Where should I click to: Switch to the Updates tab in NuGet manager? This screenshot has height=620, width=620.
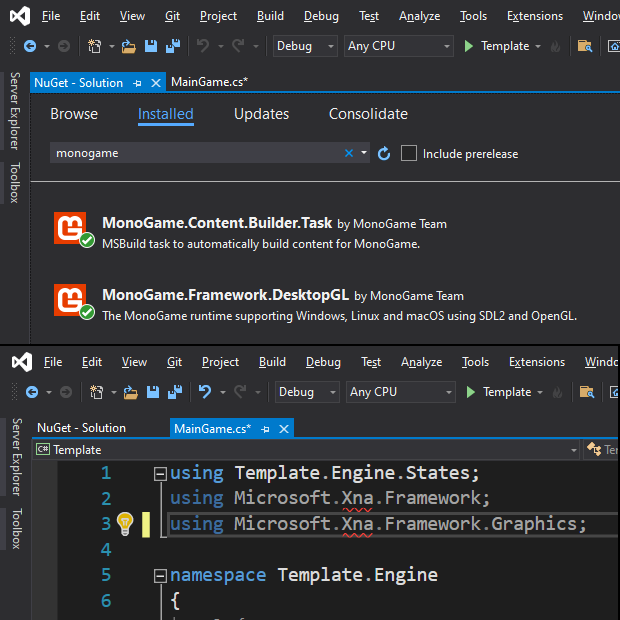click(x=261, y=114)
